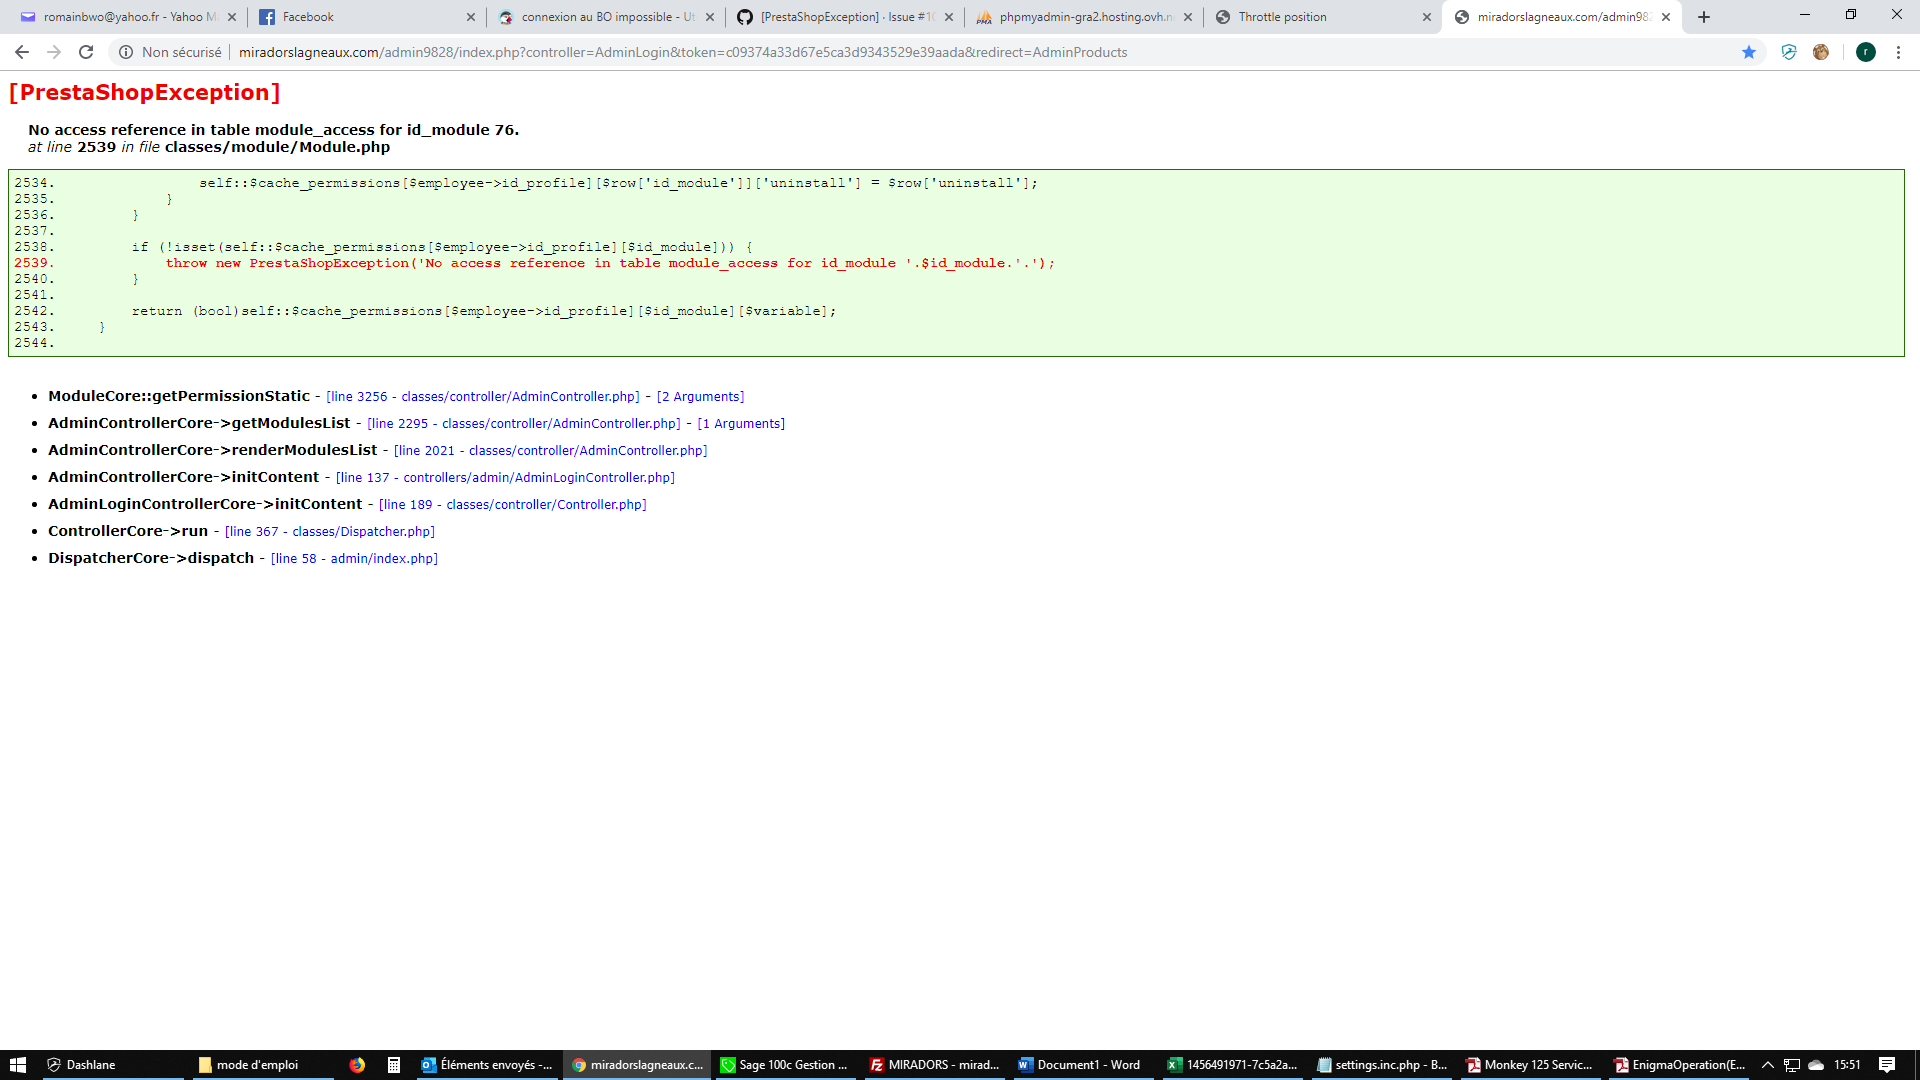
Task: Click the browser reload icon
Action: click(x=86, y=52)
